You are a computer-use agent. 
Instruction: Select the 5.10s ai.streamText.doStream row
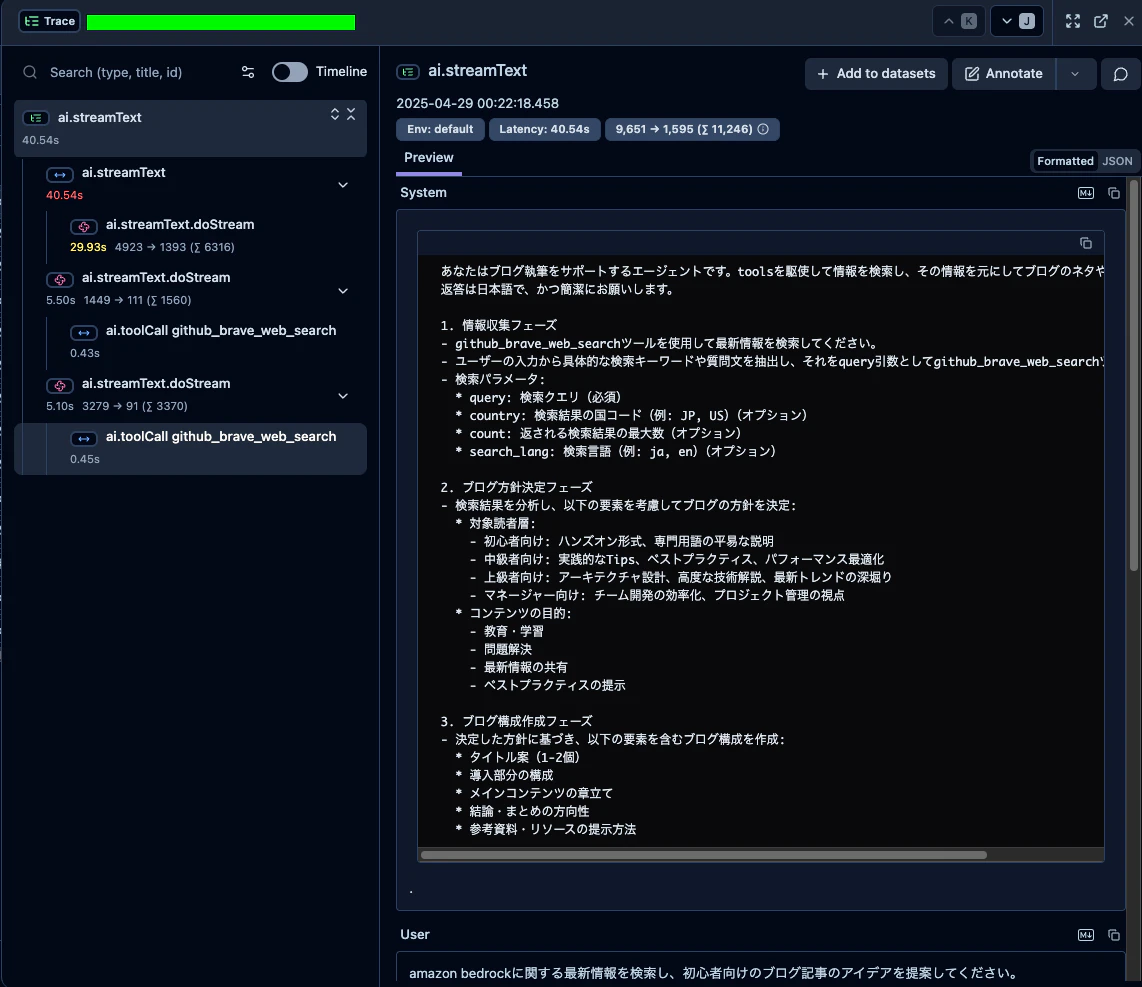point(190,394)
